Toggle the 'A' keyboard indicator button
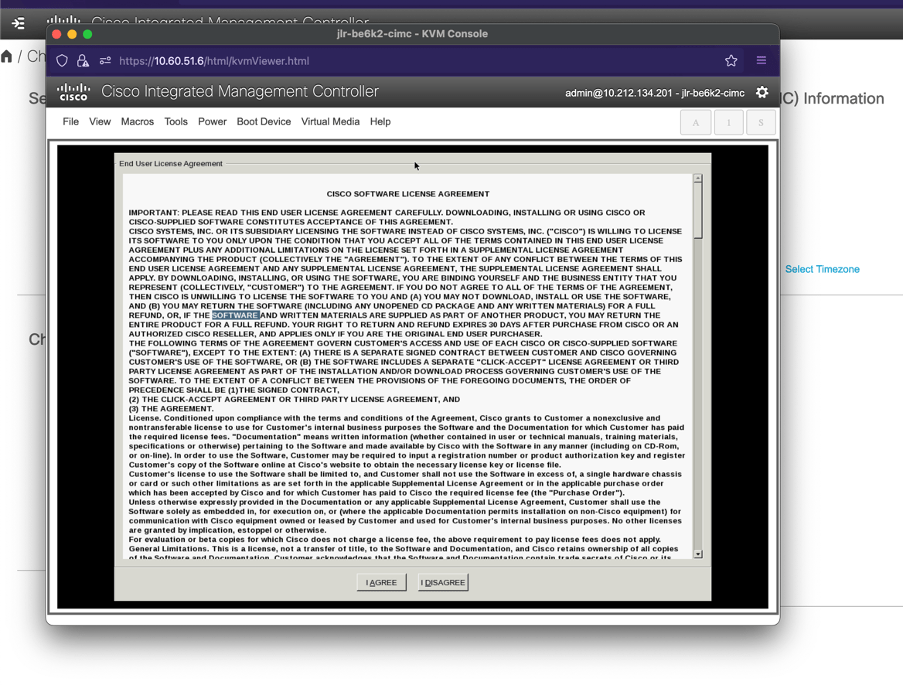Image resolution: width=904 pixels, height=686 pixels. point(696,122)
